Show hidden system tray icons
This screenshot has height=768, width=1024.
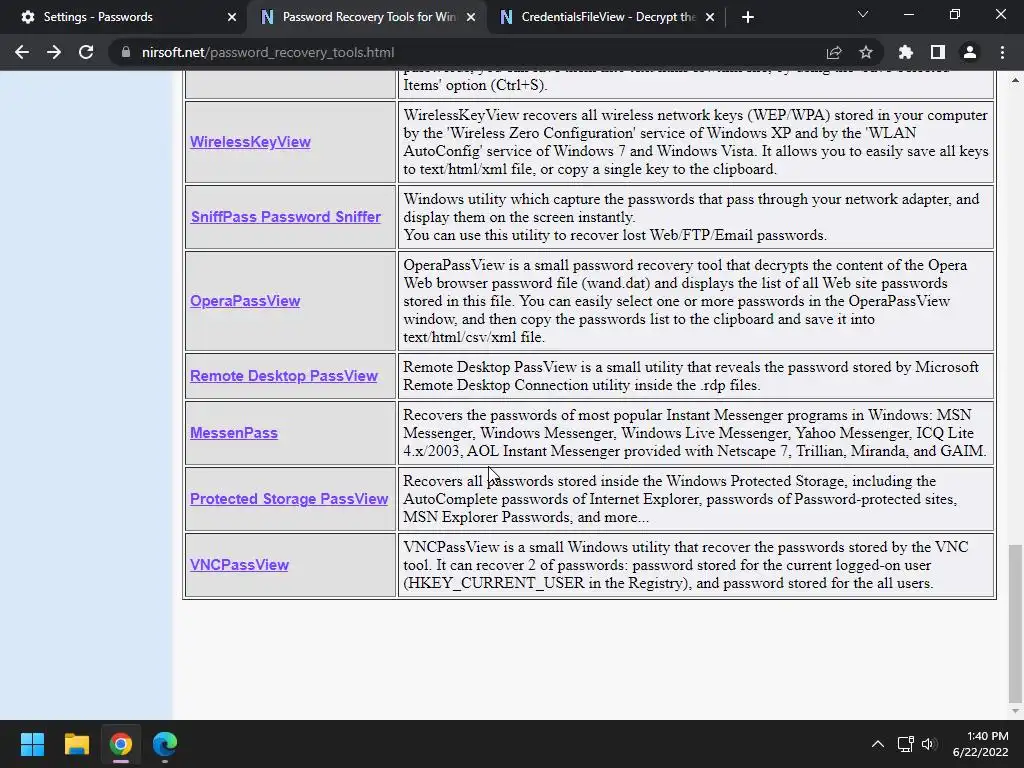[x=878, y=744]
